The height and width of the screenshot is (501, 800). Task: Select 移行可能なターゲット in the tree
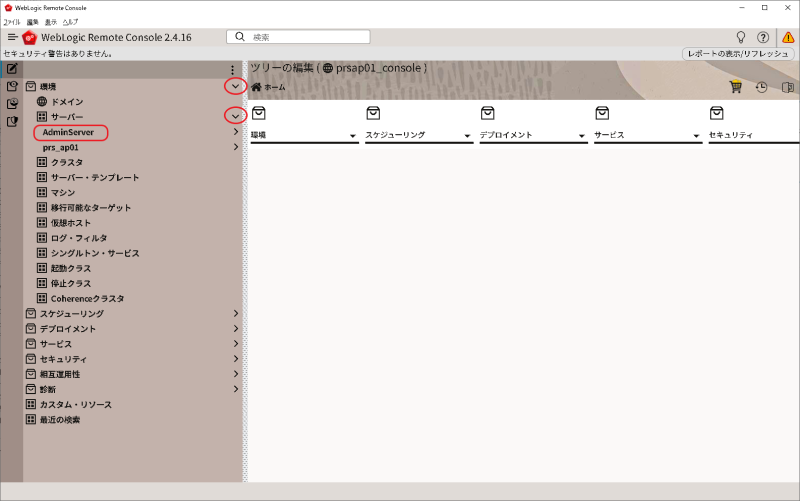click(x=91, y=208)
